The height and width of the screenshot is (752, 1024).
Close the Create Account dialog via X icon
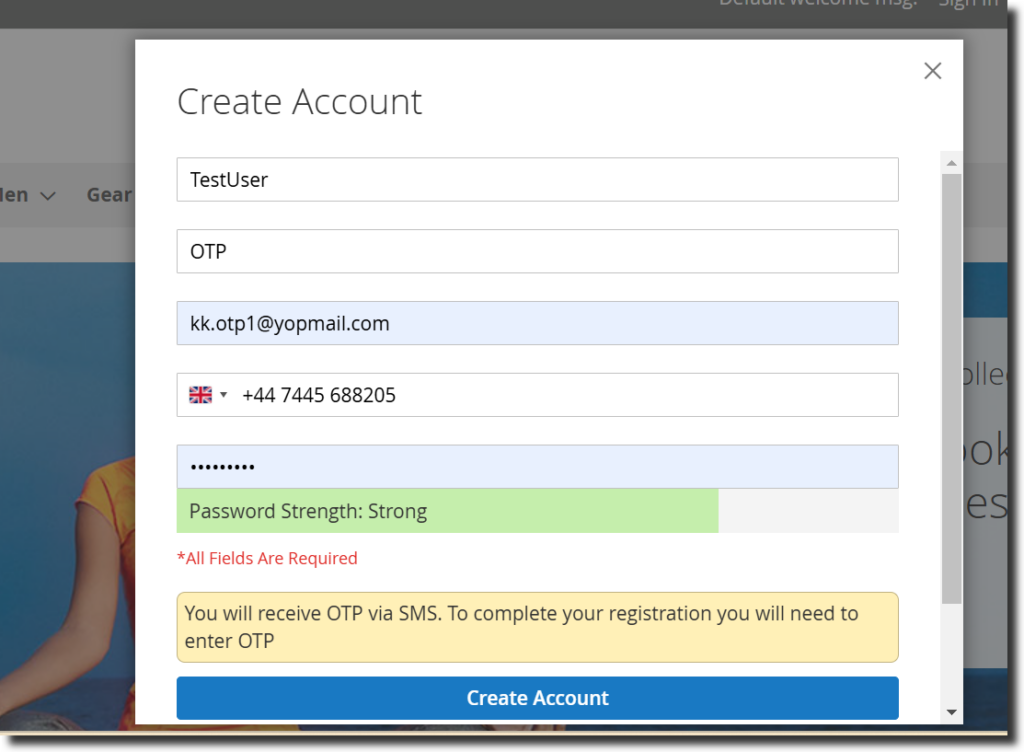(932, 70)
